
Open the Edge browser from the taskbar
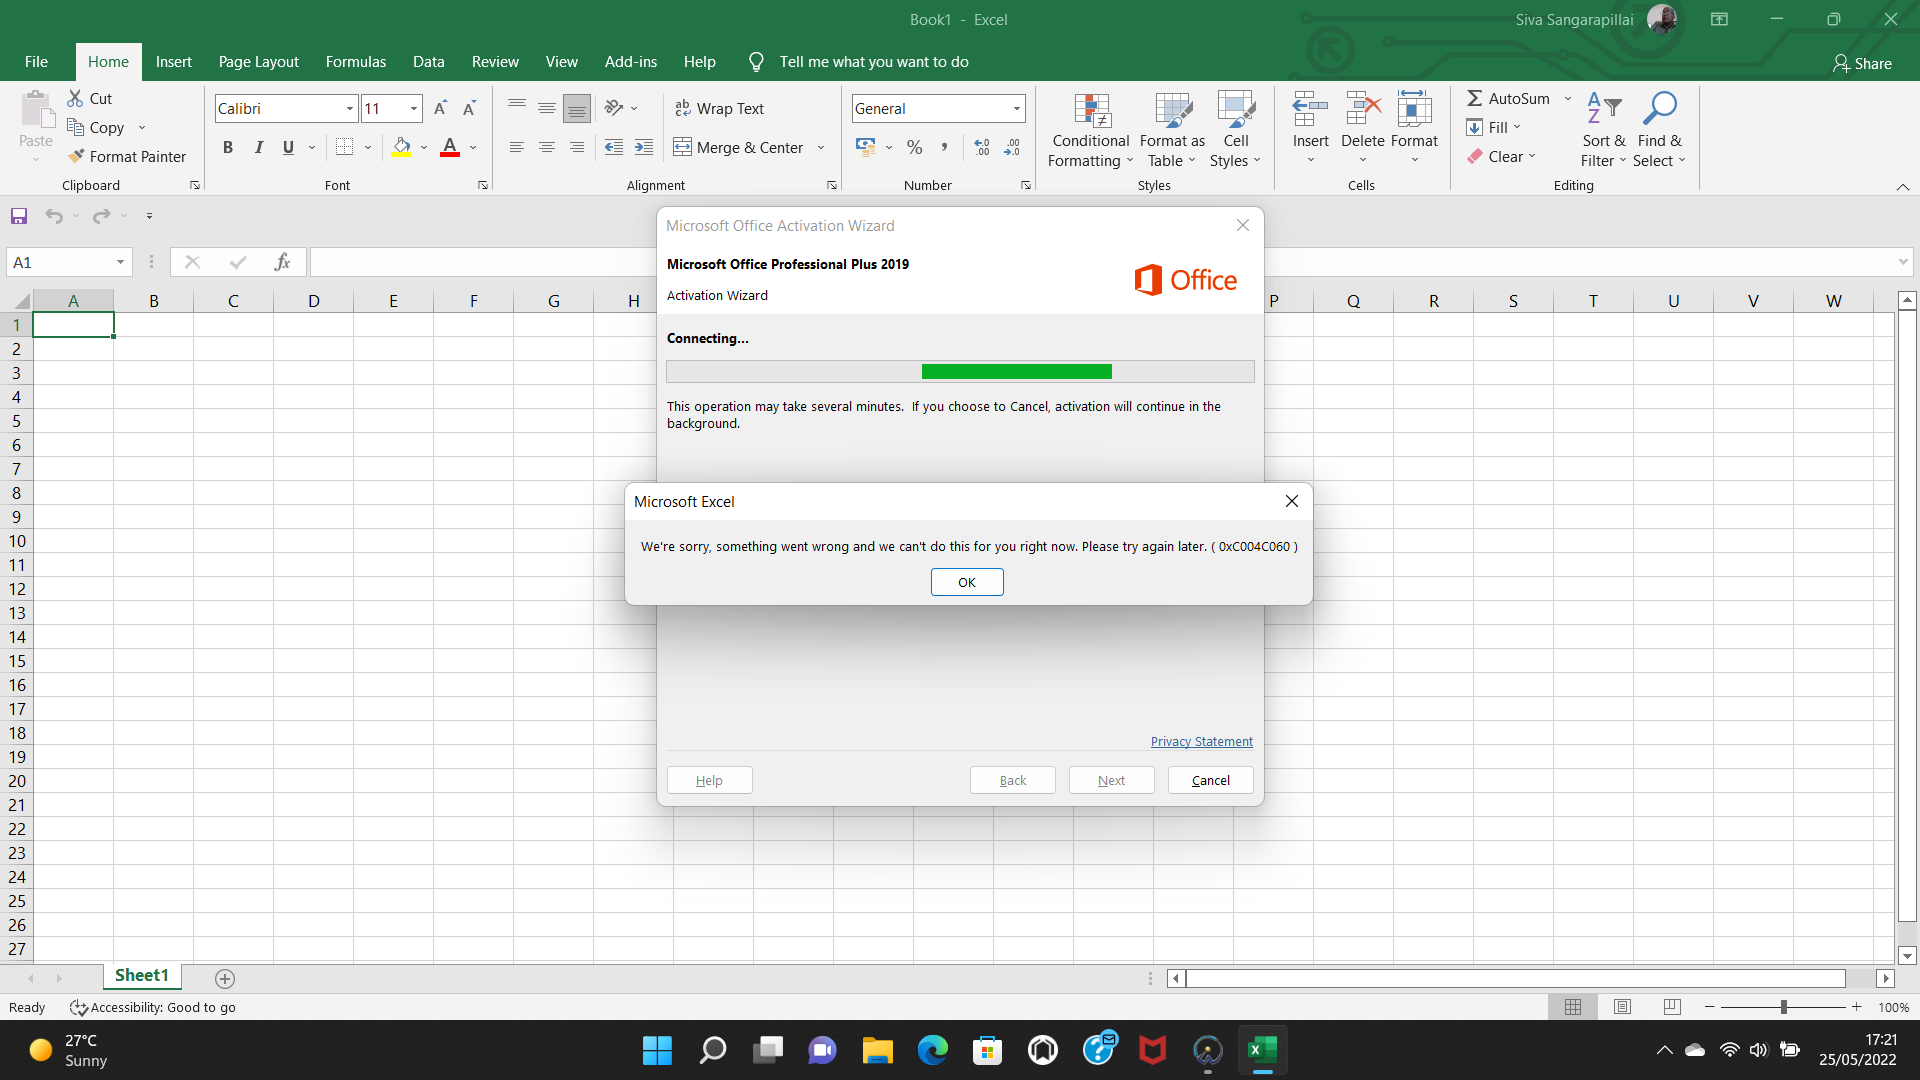932,1050
